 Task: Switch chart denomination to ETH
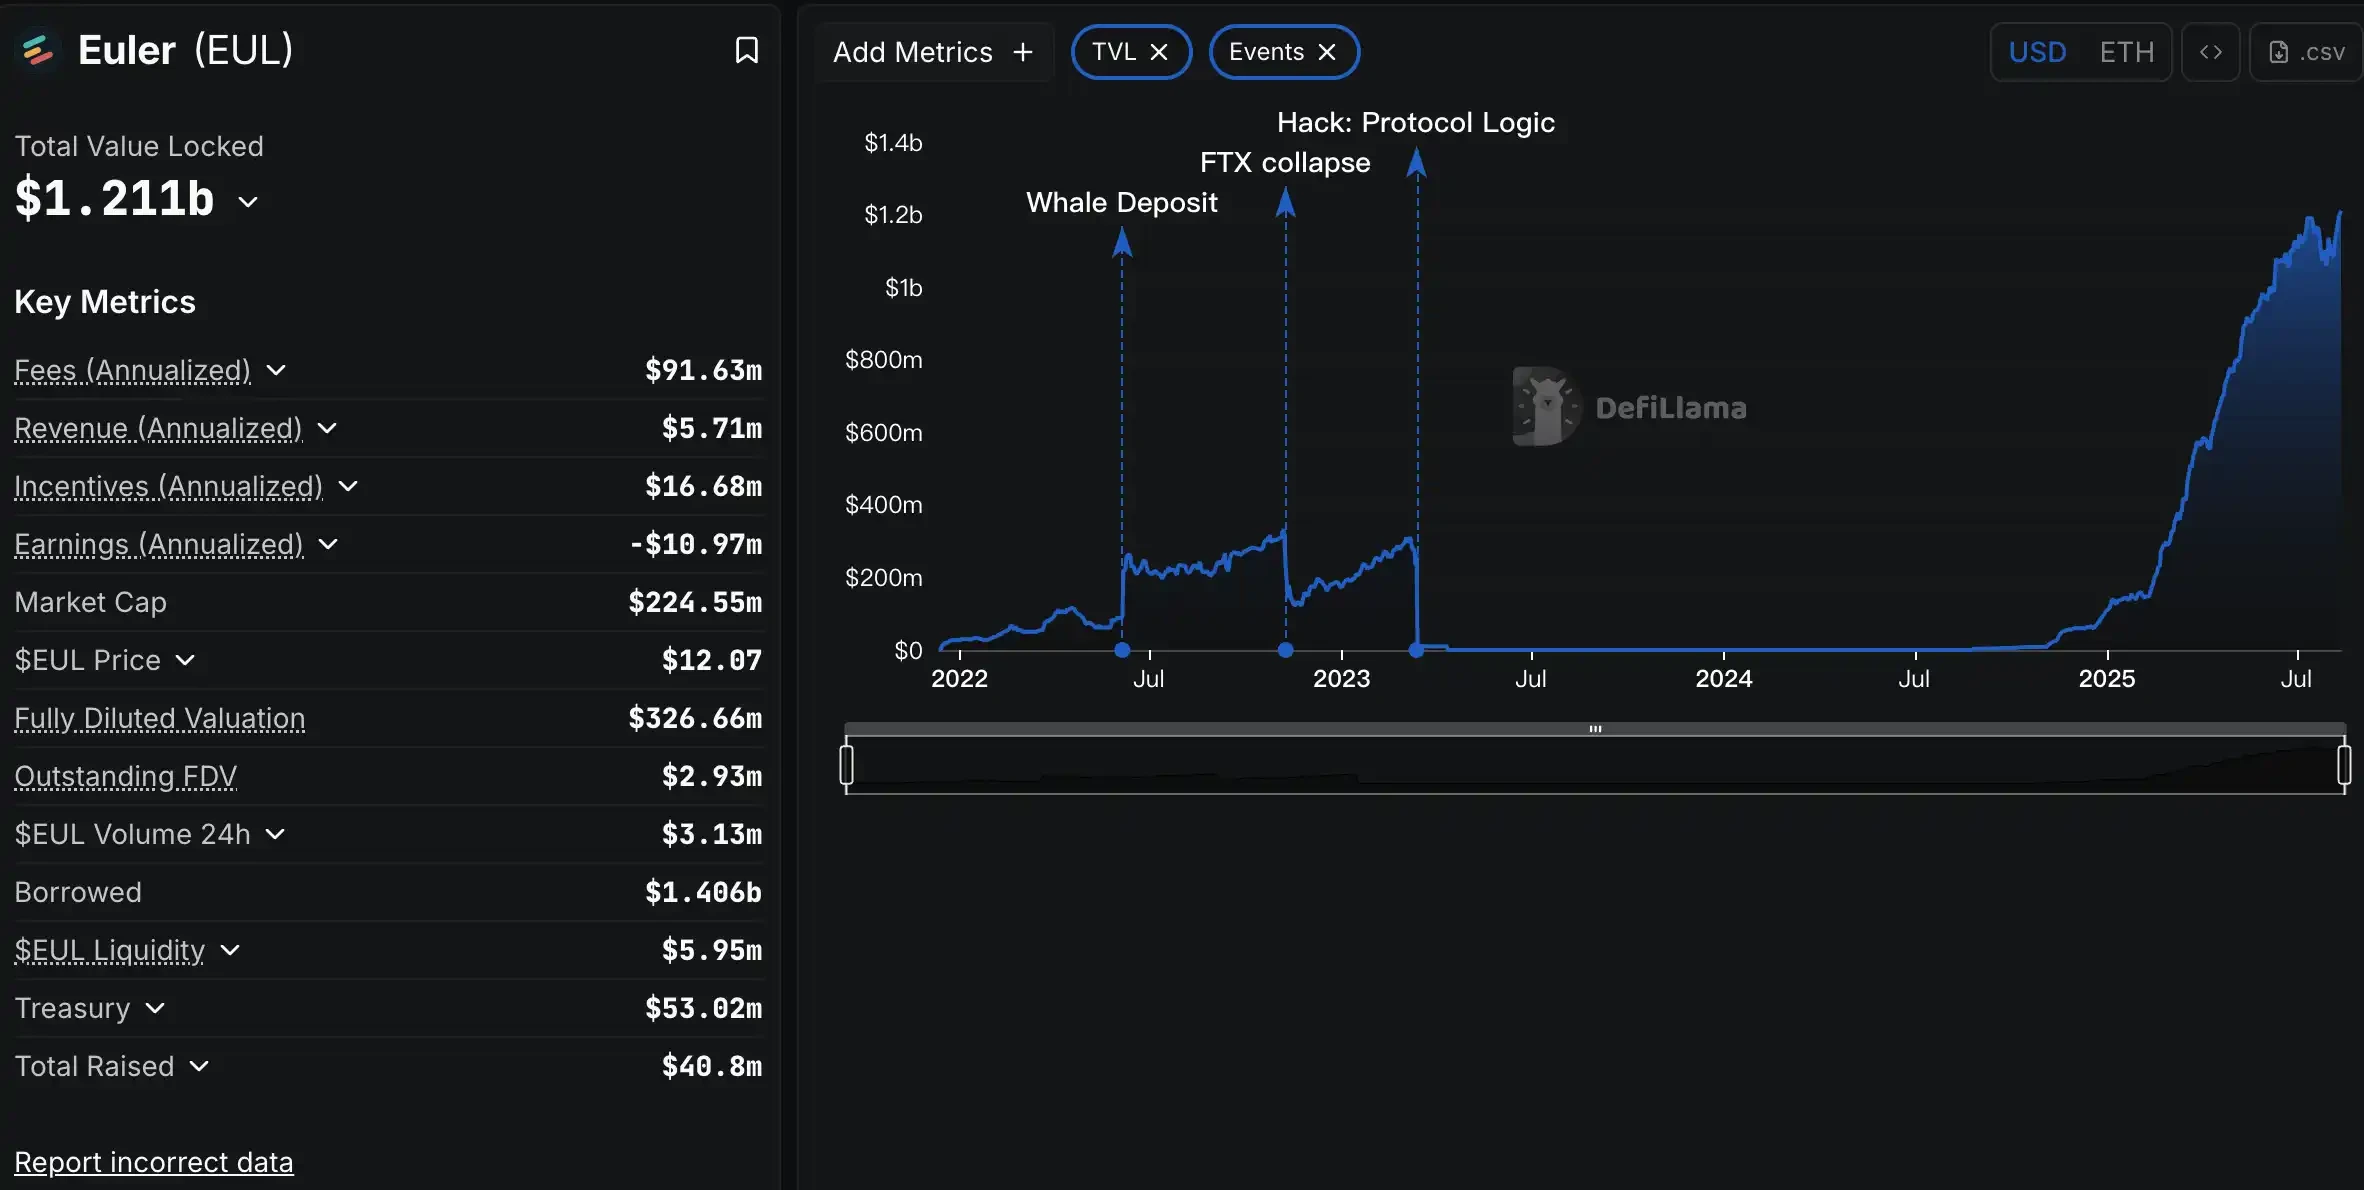2126,52
